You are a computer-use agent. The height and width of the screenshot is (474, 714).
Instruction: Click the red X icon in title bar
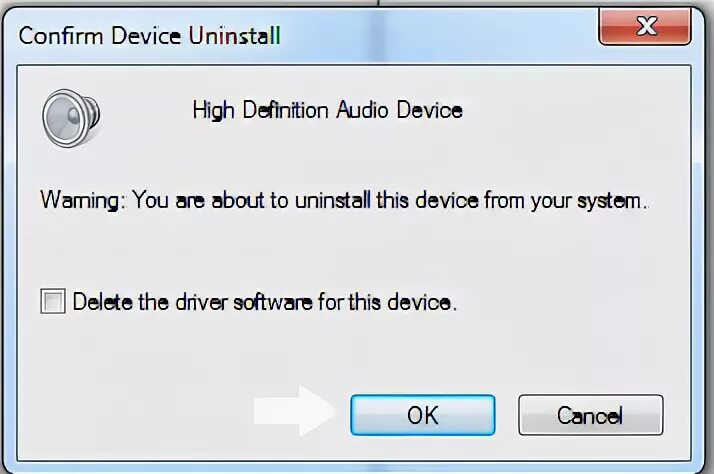tap(647, 25)
